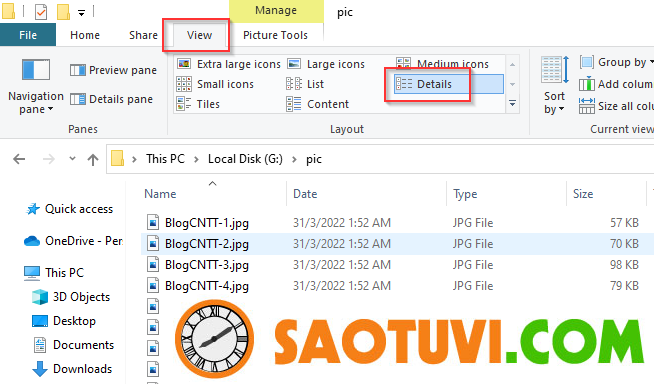
Task: Click Size all columns to fit
Action: click(616, 106)
